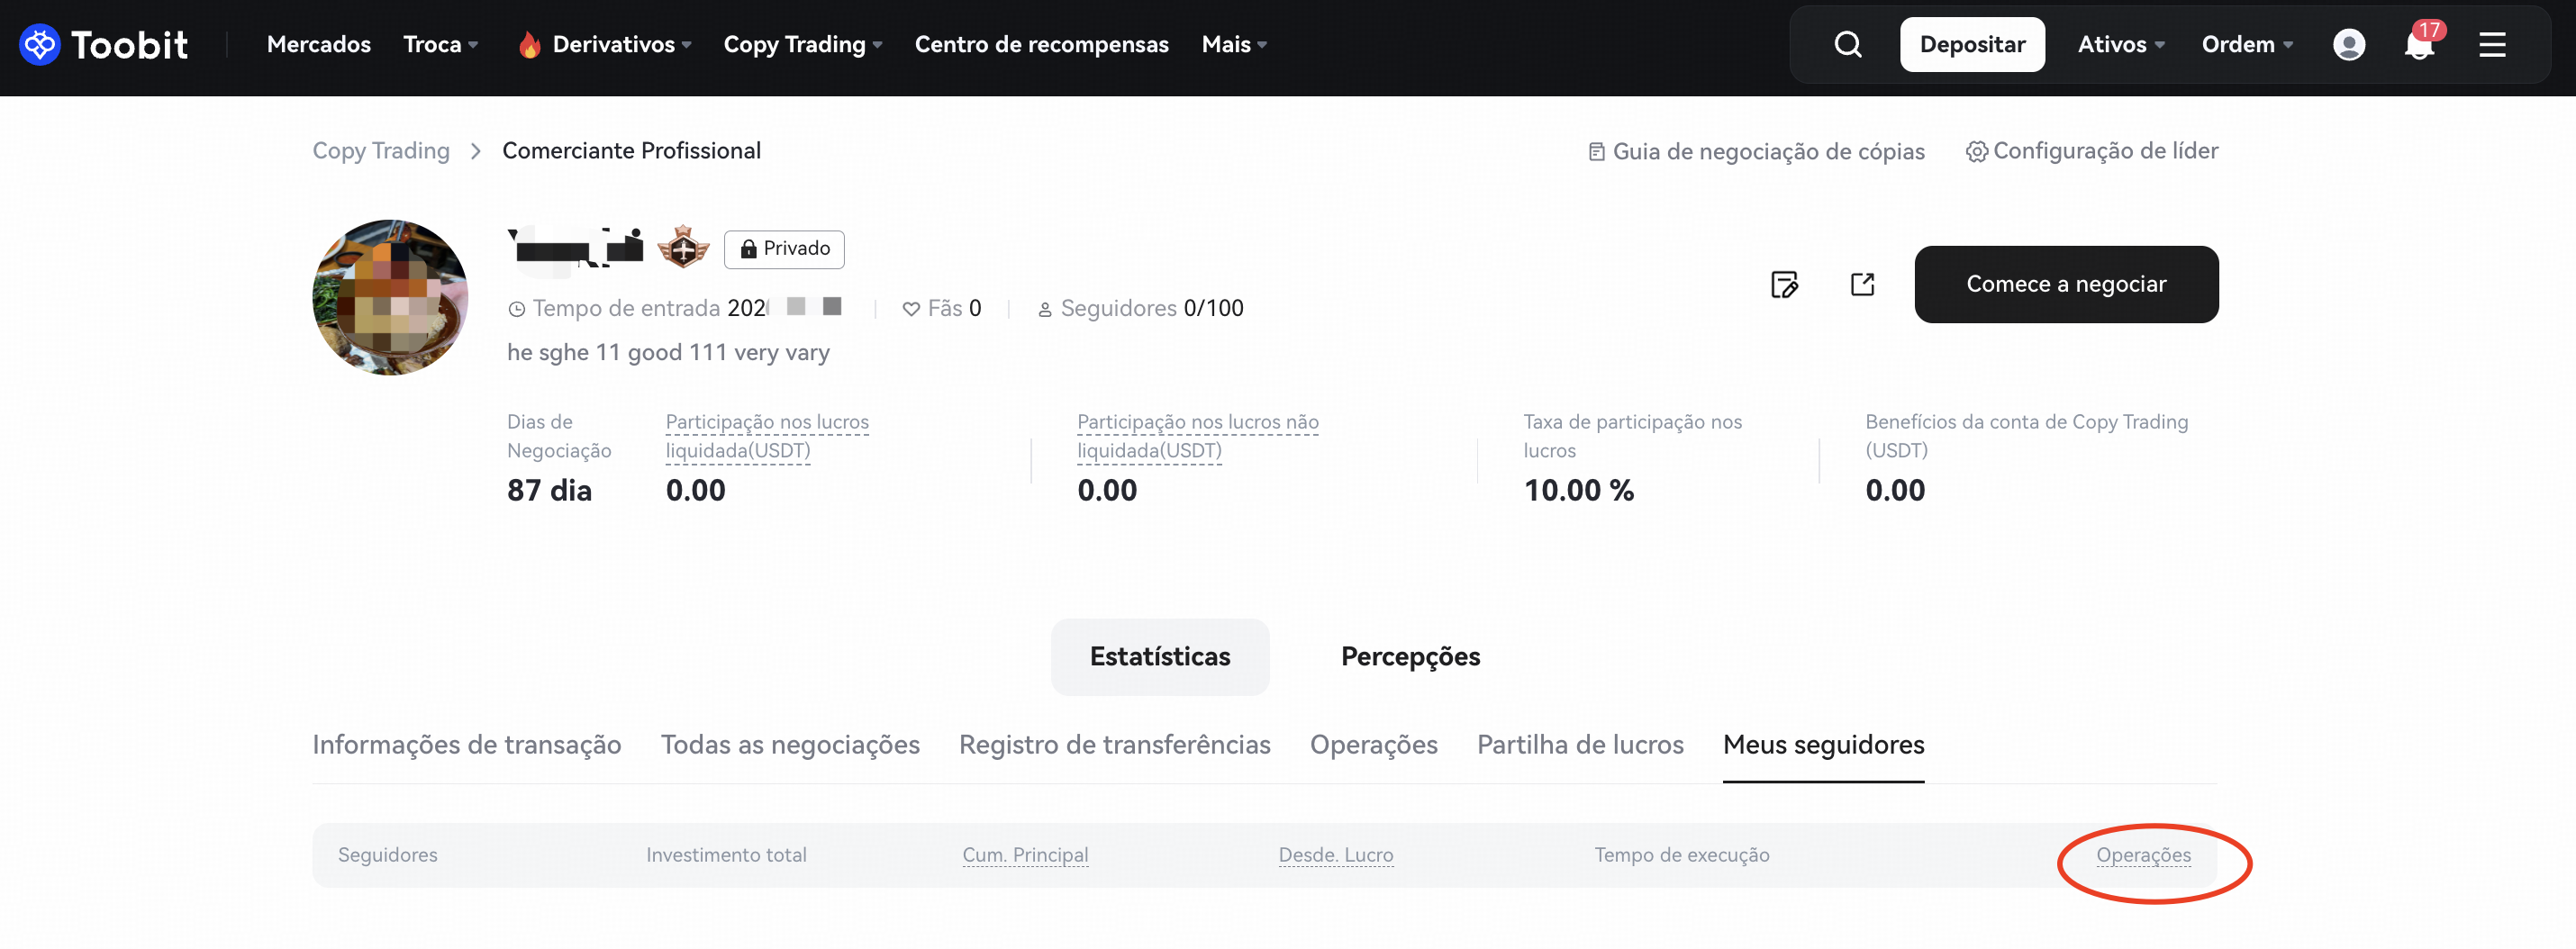2576x949 pixels.
Task: Open the search magnifier icon
Action: point(1847,44)
